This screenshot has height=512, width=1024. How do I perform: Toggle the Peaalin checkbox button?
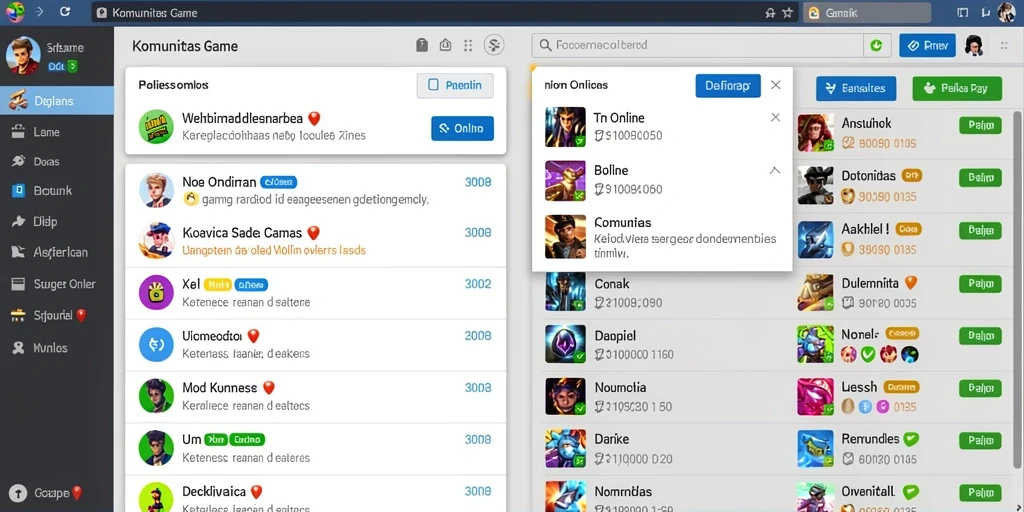pyautogui.click(x=455, y=85)
